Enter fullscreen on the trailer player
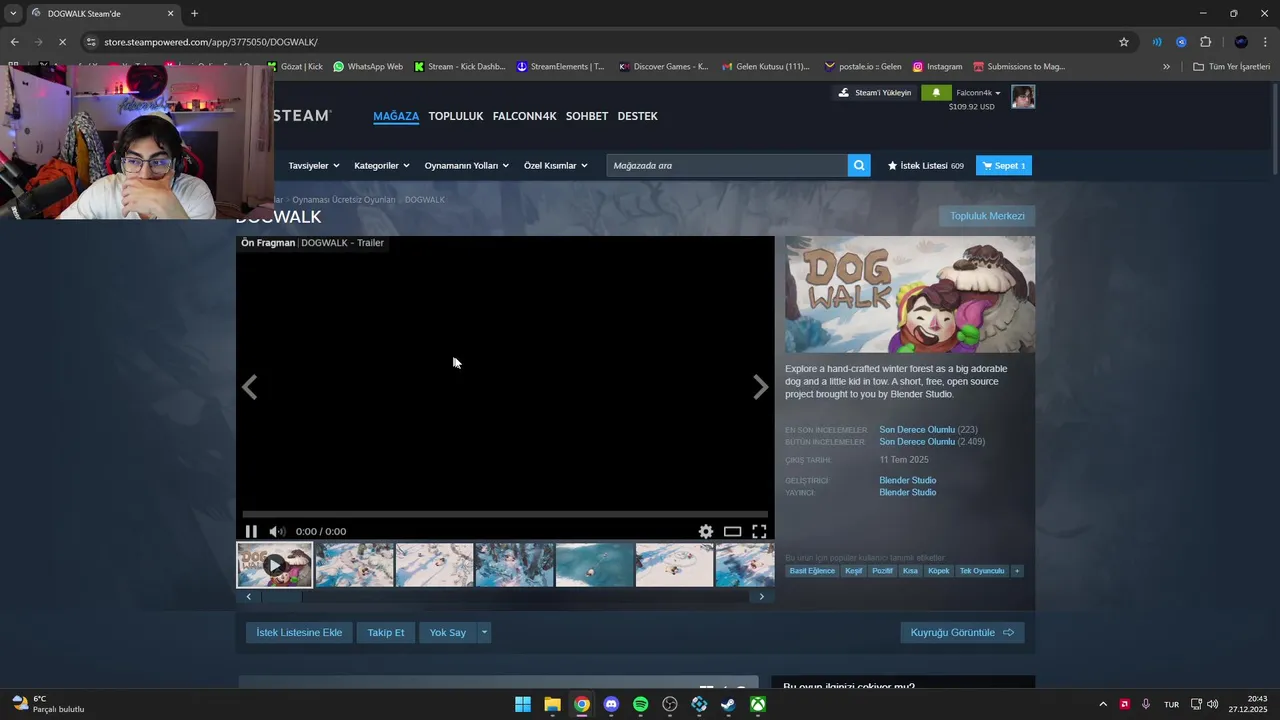This screenshot has width=1280, height=720. click(759, 532)
